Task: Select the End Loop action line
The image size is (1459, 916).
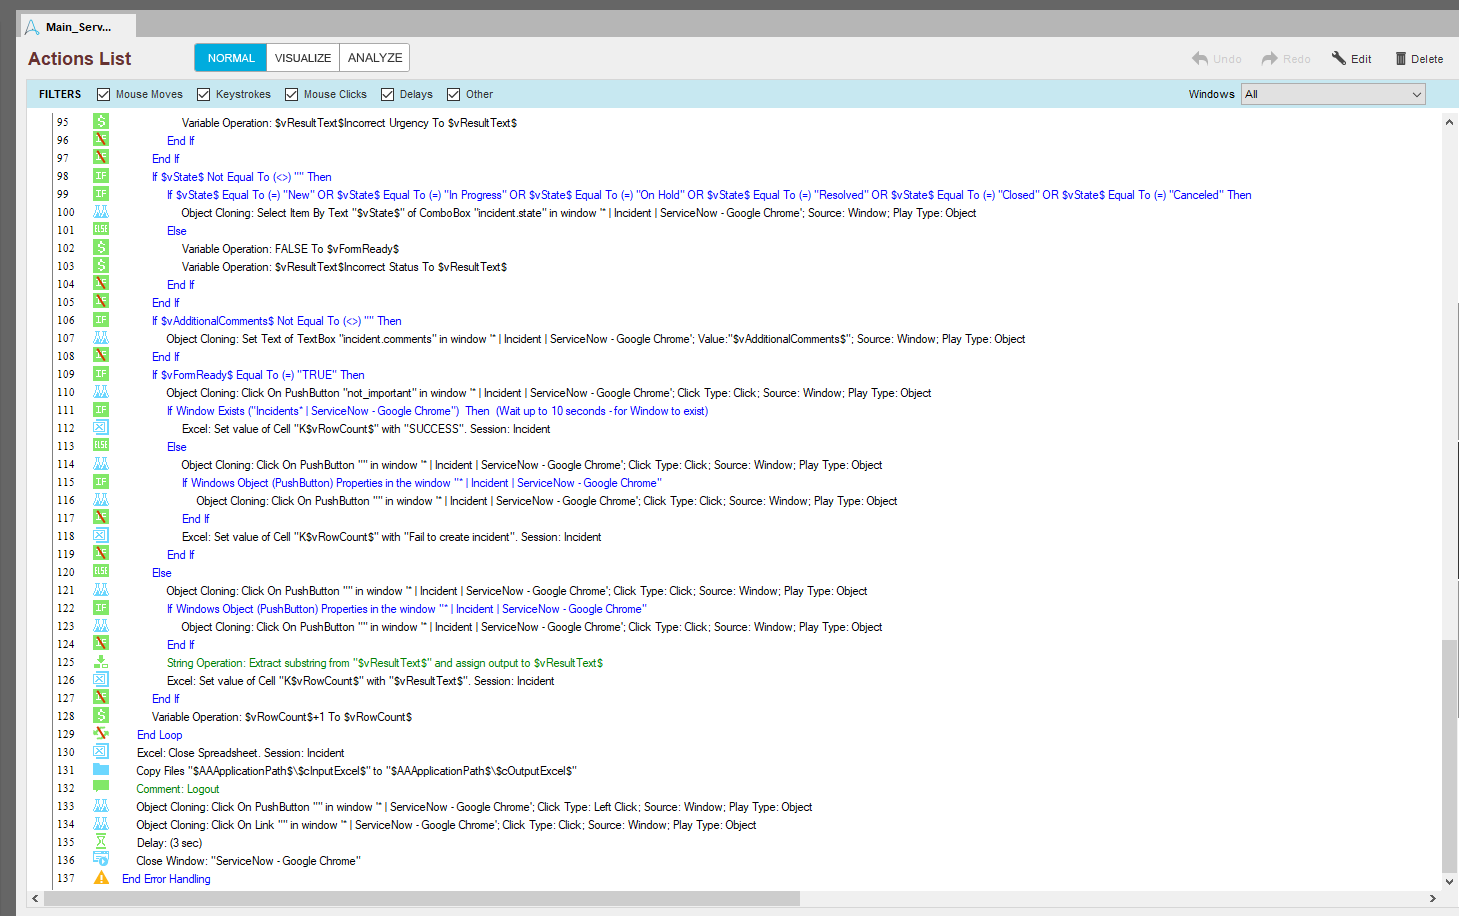Action: [x=160, y=735]
